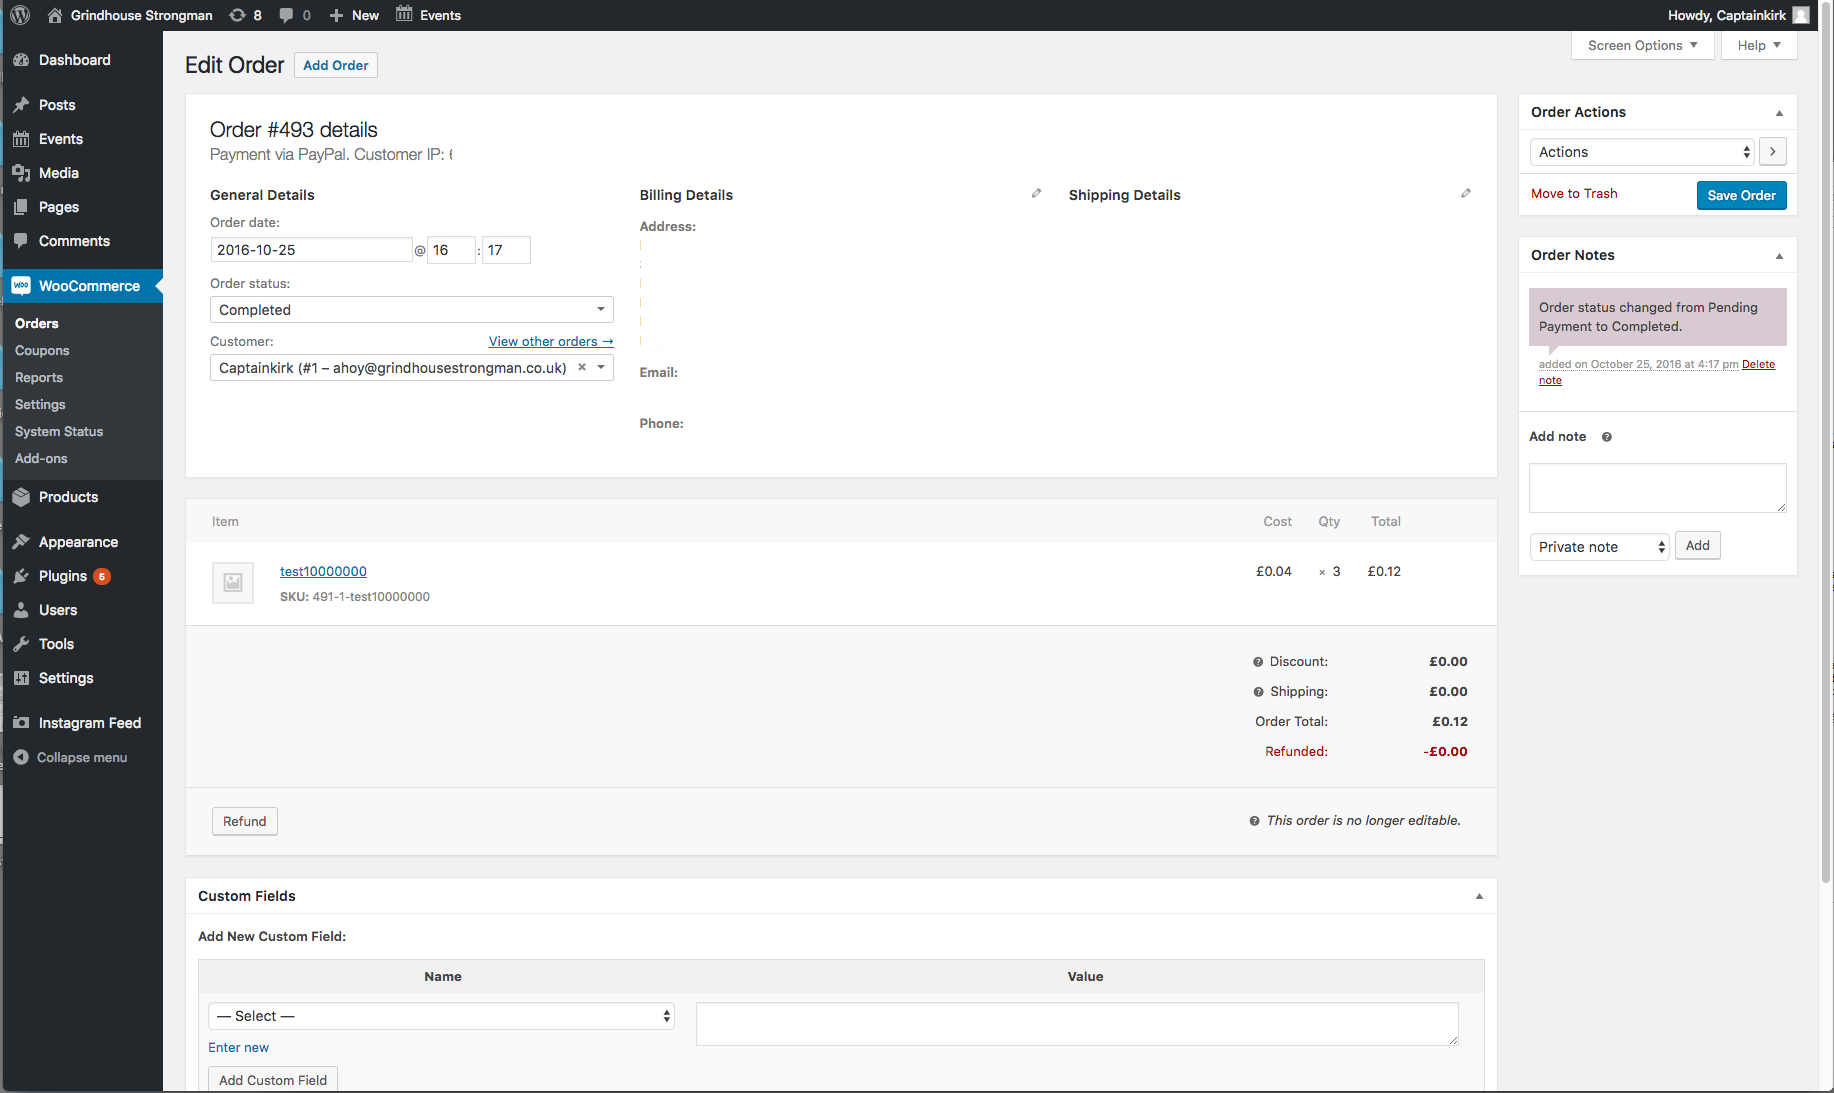The width and height of the screenshot is (1834, 1093).
Task: Click the updates icon in admin bar
Action: point(238,15)
